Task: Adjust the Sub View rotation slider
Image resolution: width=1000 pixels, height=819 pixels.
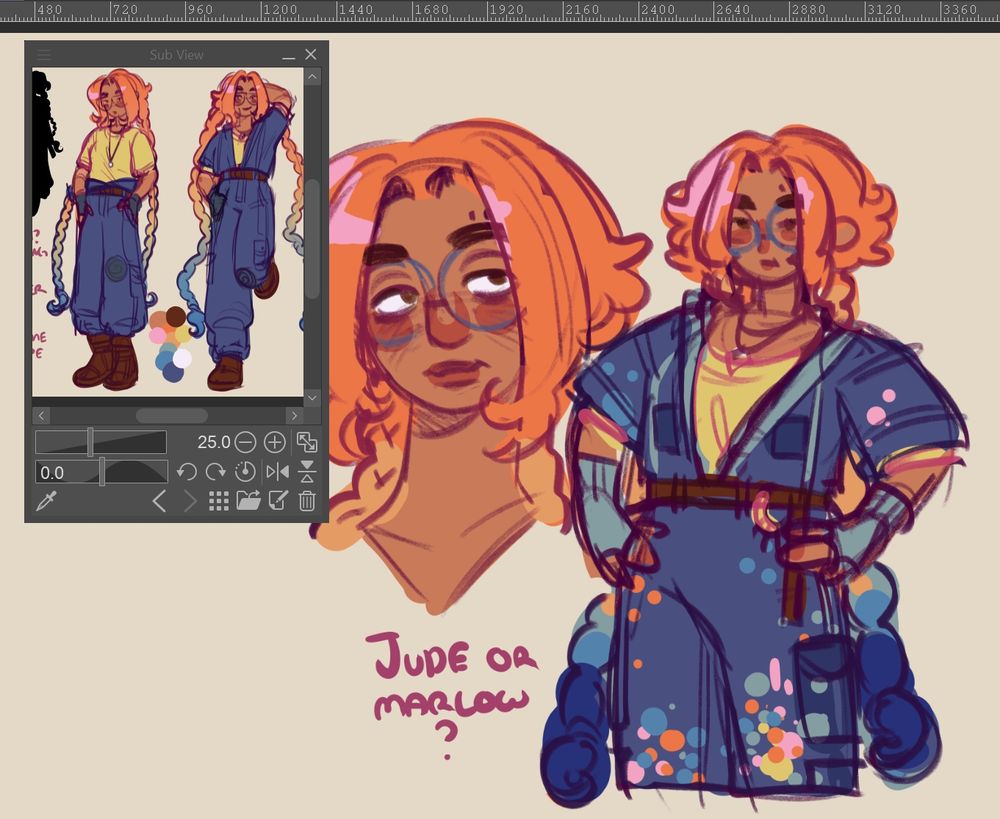Action: pos(101,472)
